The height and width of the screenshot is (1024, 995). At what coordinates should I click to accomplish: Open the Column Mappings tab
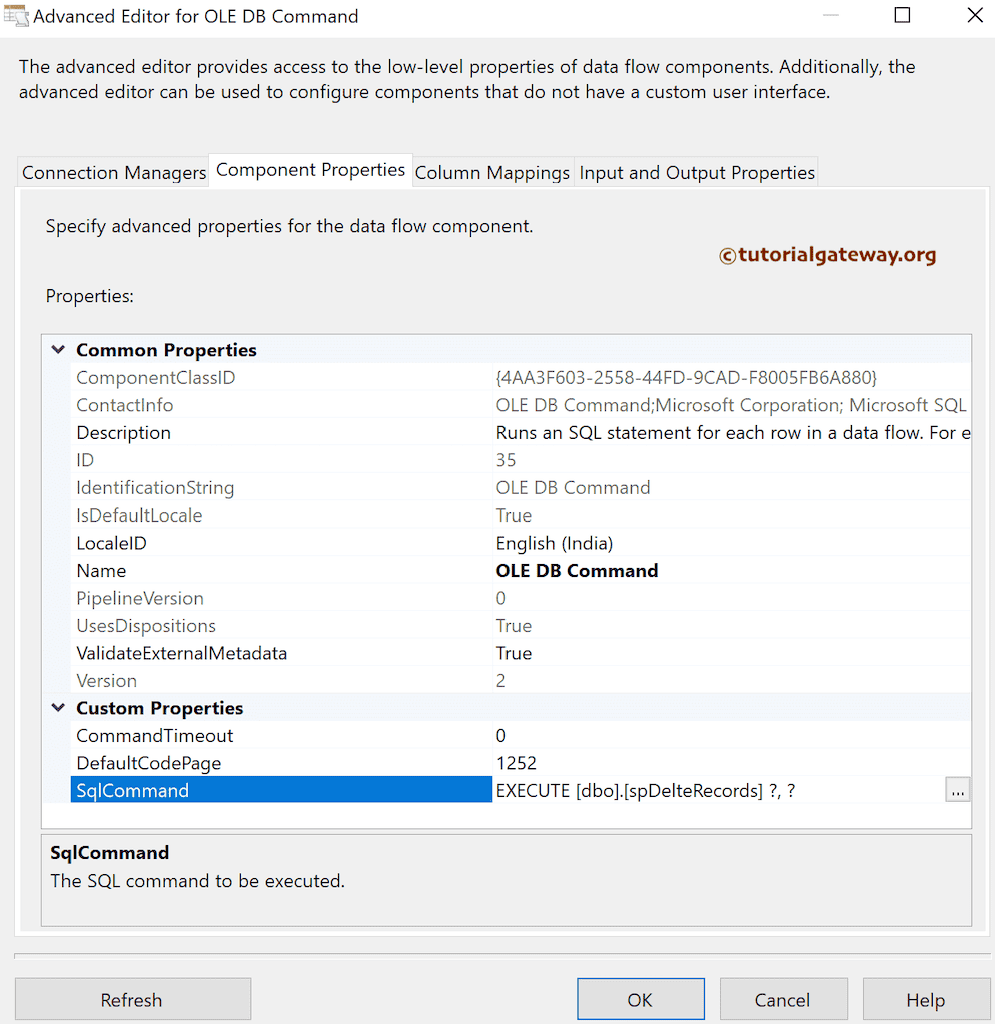tap(492, 172)
